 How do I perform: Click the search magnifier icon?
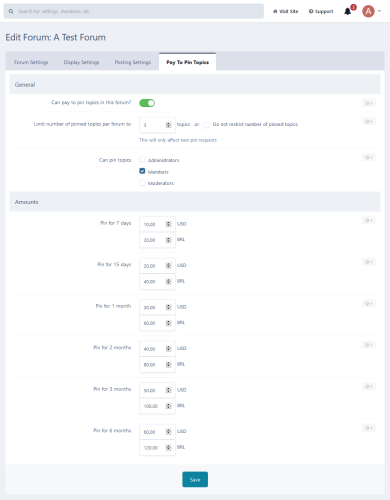point(11,11)
